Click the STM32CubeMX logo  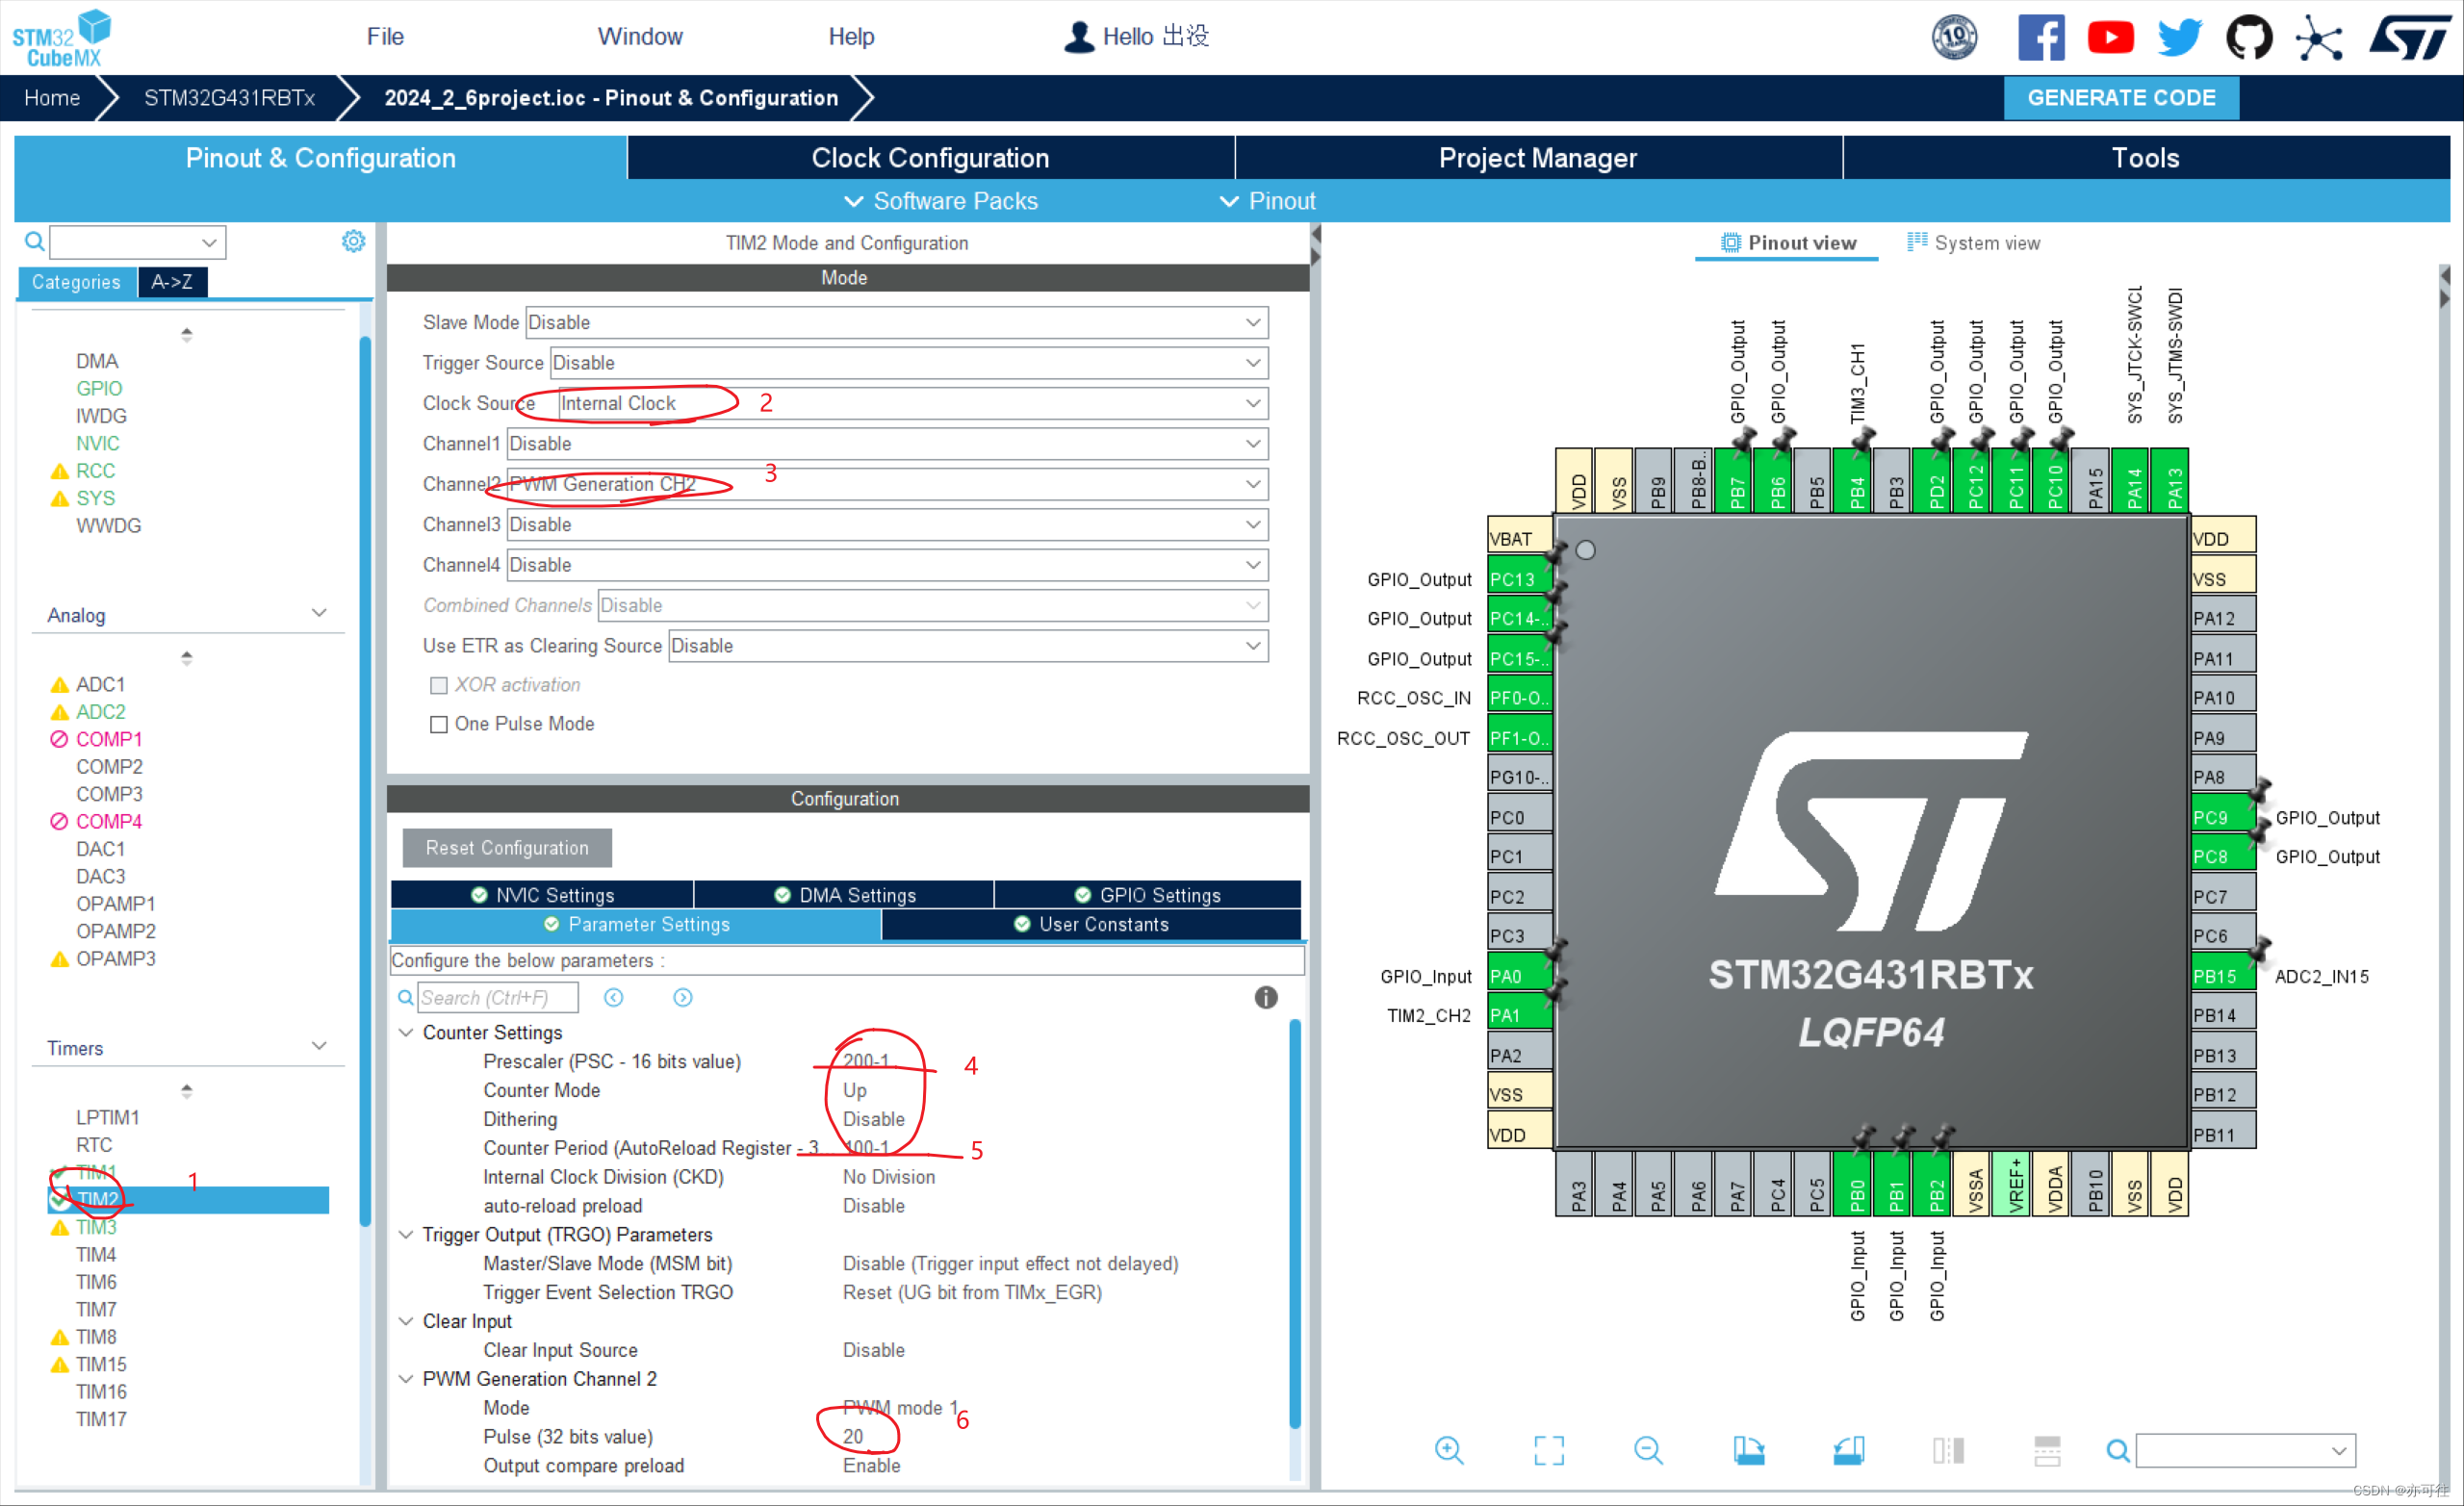click(62, 38)
